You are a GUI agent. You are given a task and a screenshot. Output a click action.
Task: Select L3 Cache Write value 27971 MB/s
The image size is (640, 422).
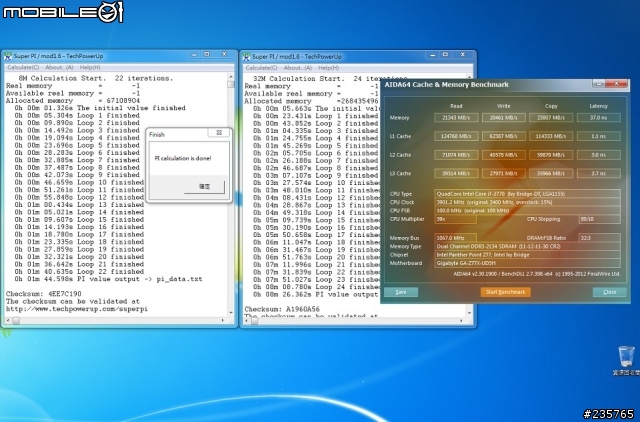pyautogui.click(x=503, y=173)
